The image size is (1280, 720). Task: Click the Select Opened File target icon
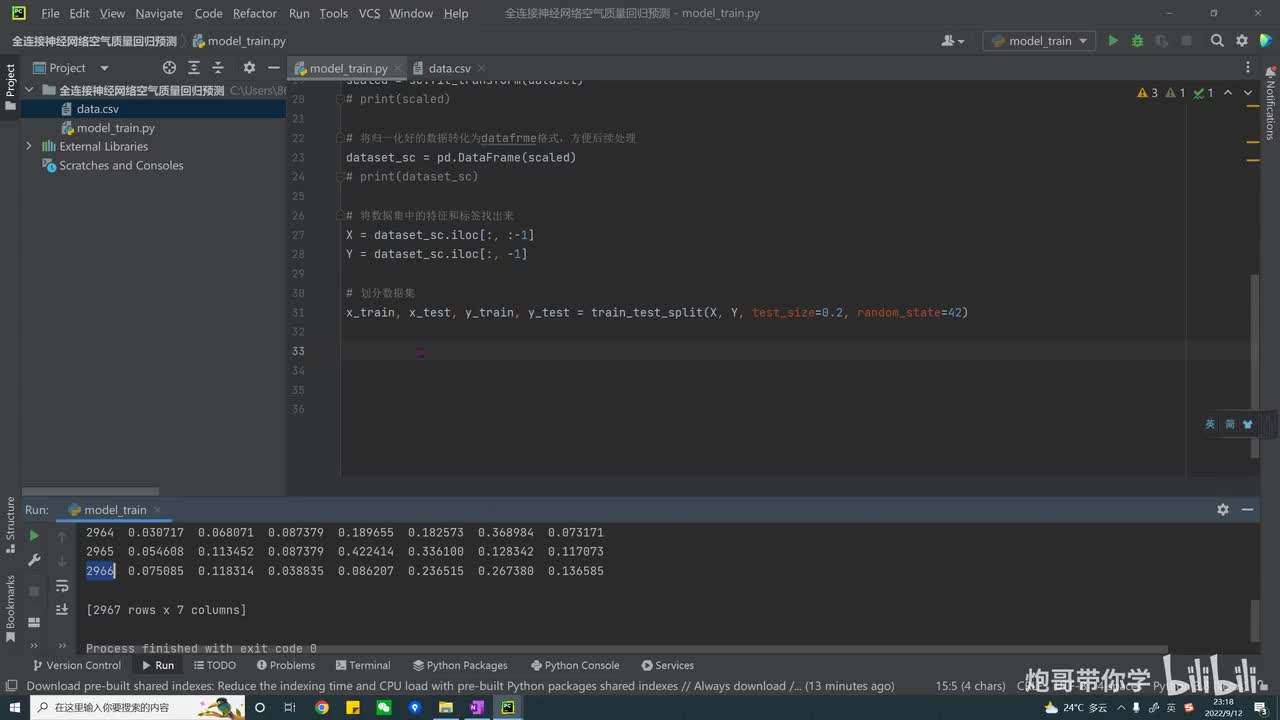click(x=169, y=68)
